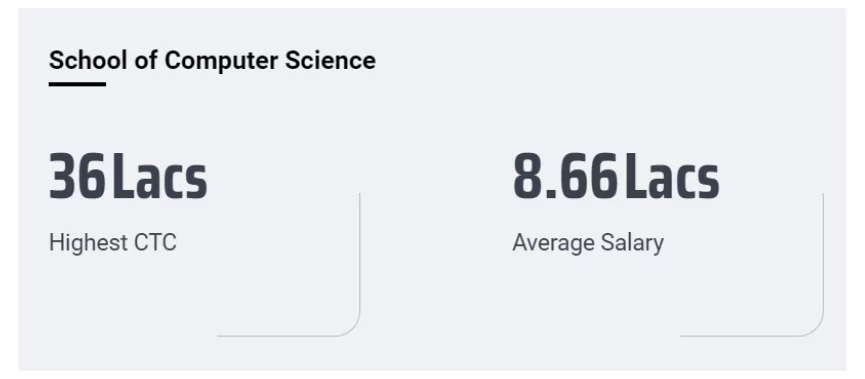
Task: Click the word of in the heading
Action: (146, 60)
